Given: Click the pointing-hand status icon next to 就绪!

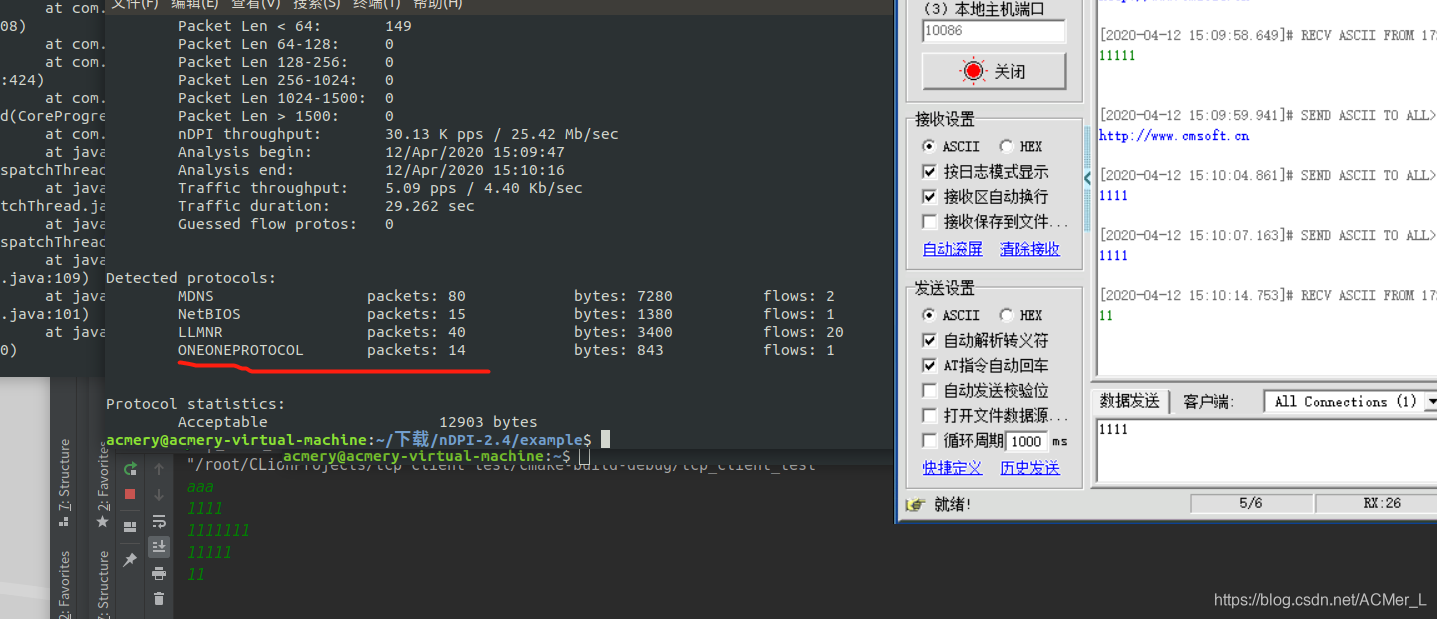Looking at the screenshot, I should coord(915,505).
